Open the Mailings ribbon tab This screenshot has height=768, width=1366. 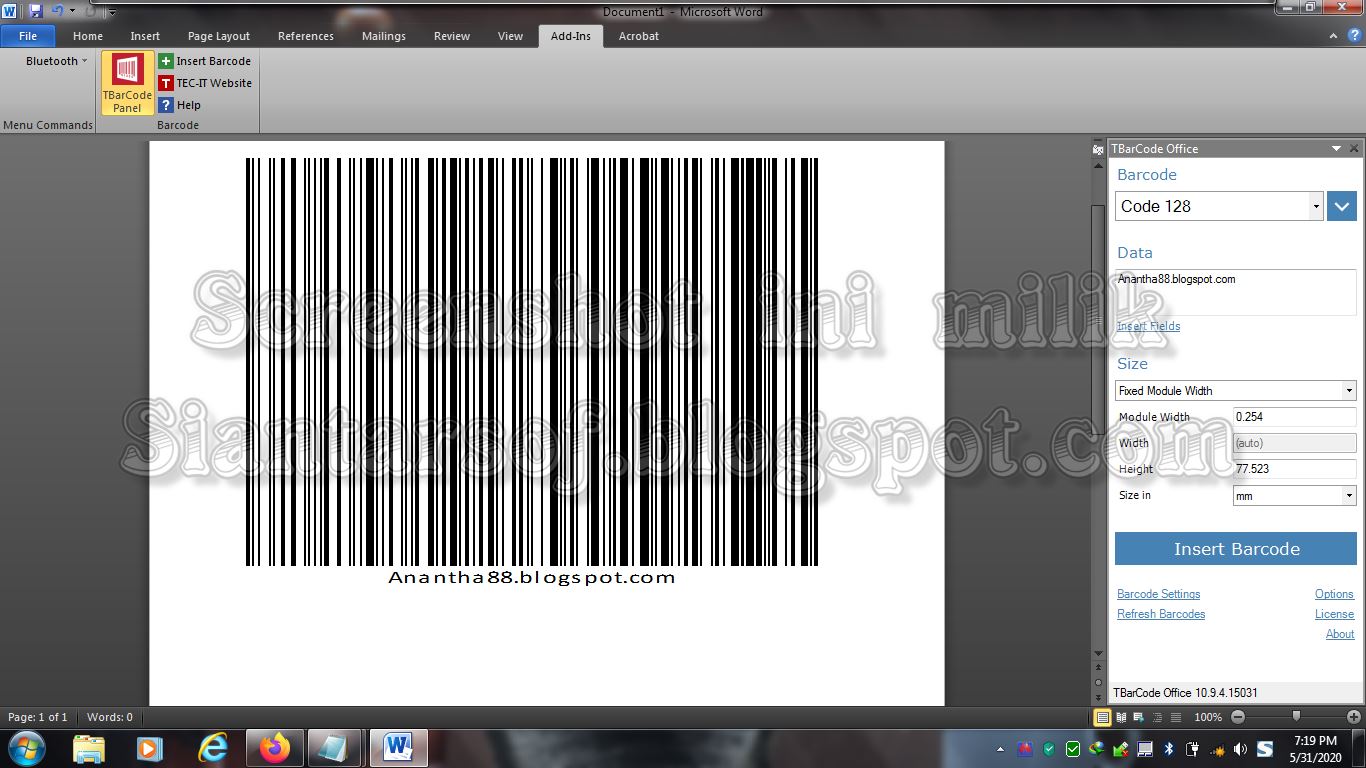(x=383, y=36)
